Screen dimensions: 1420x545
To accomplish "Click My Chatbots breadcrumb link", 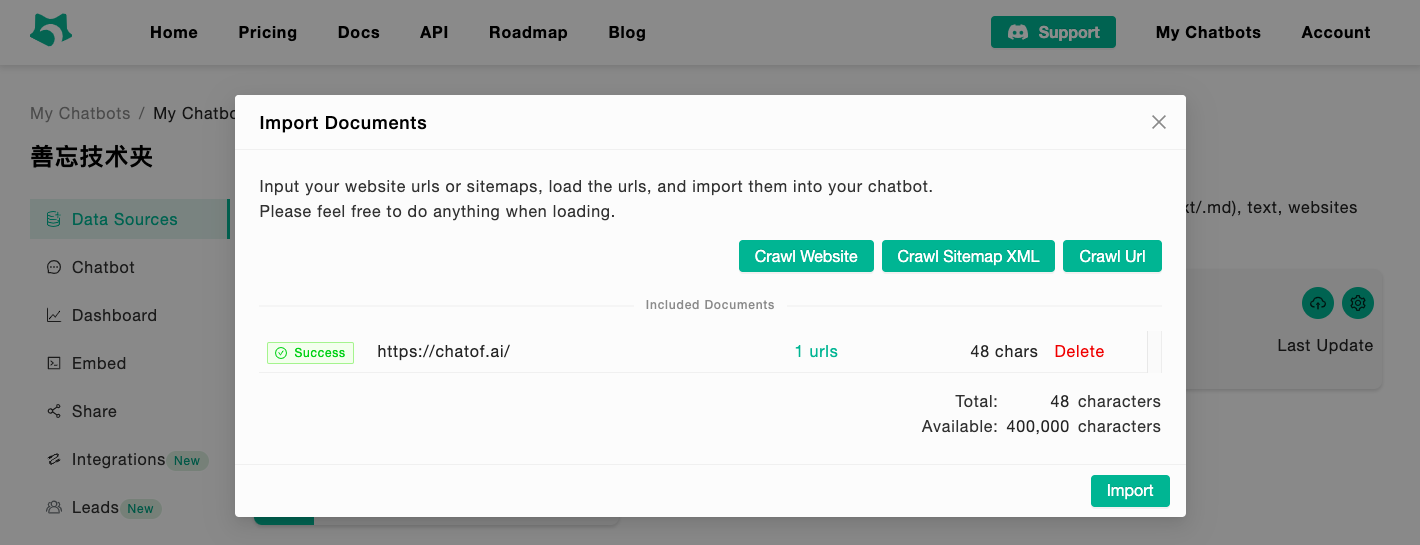I will coord(80,113).
